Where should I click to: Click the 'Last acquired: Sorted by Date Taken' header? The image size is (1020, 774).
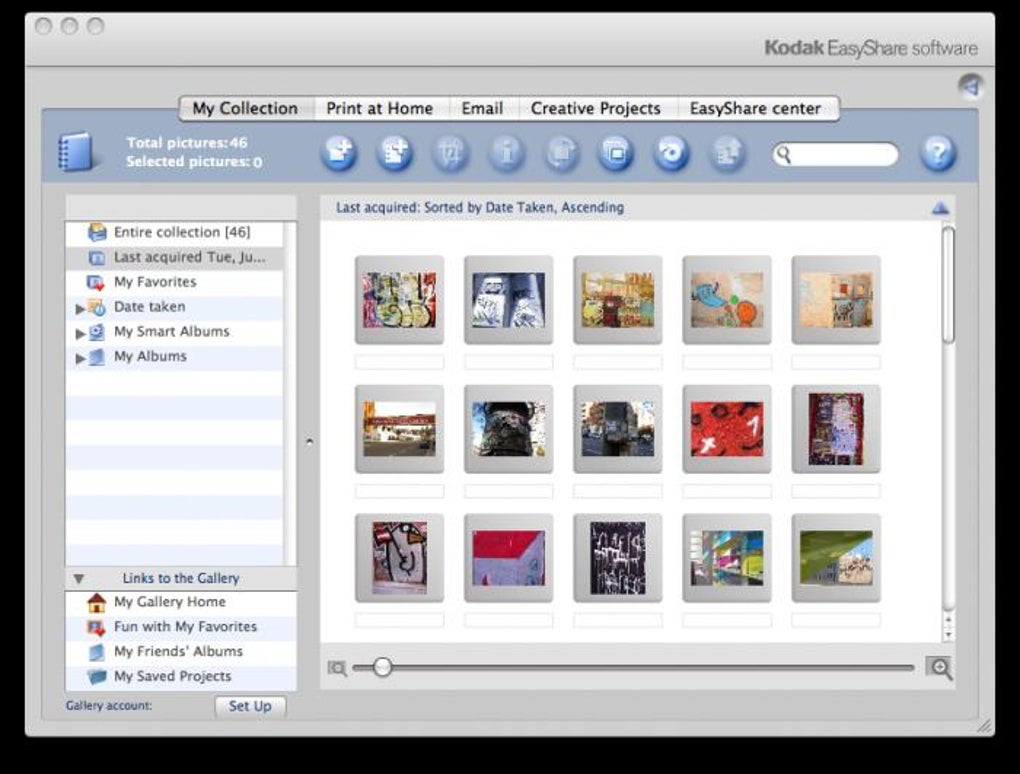click(x=480, y=207)
